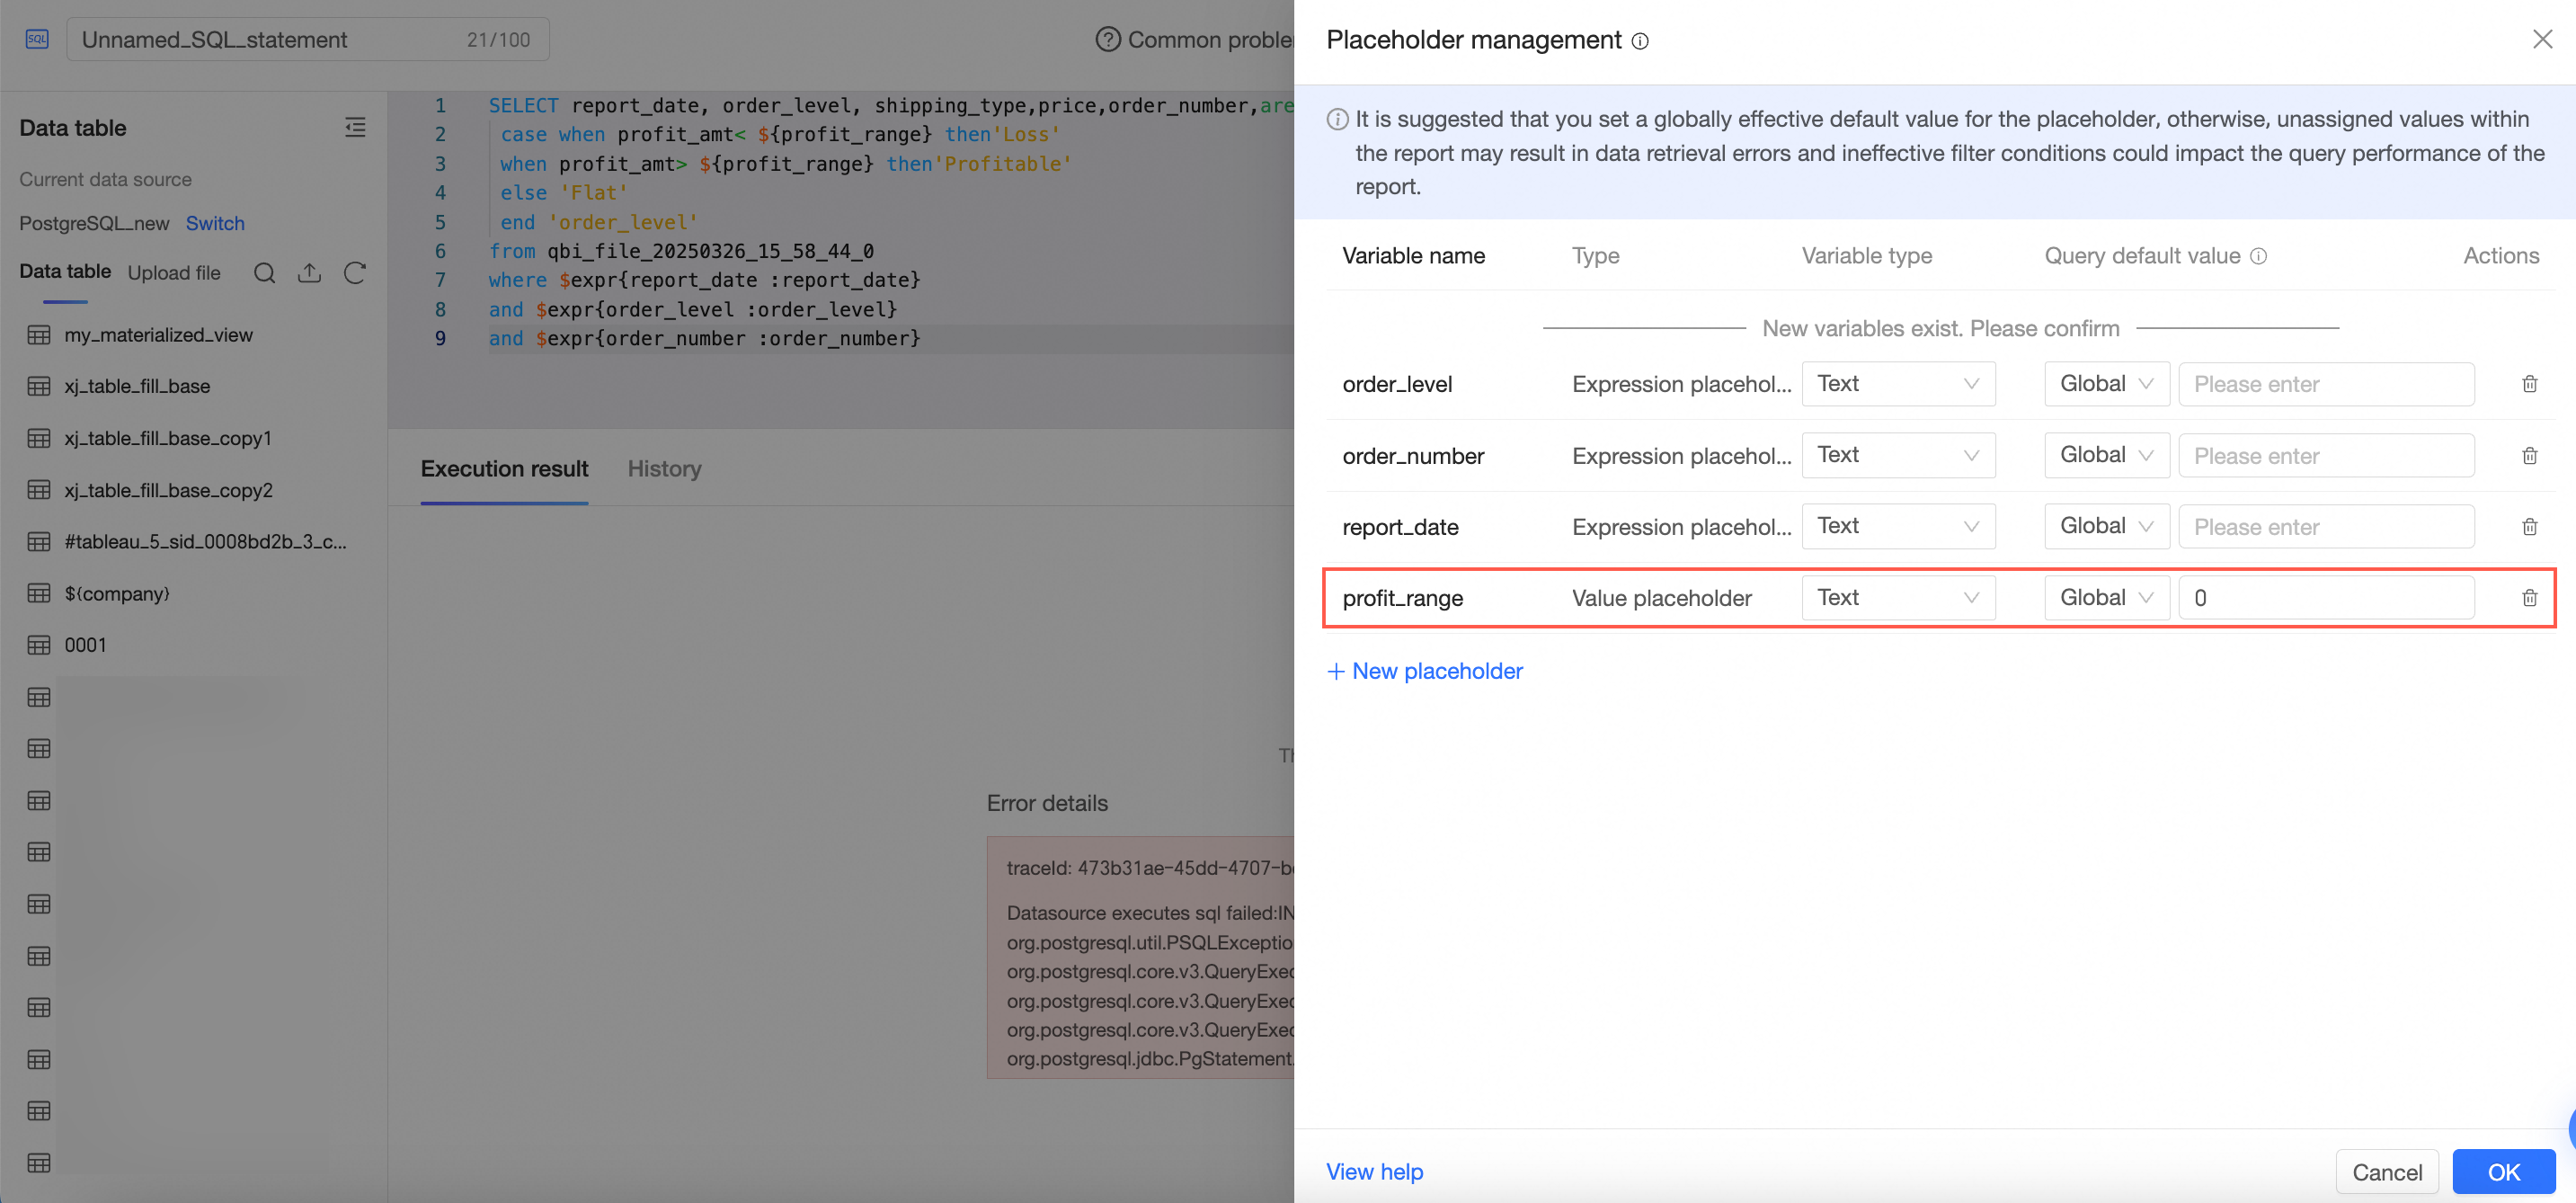Click info icon beside Placeholder management title

[1640, 41]
